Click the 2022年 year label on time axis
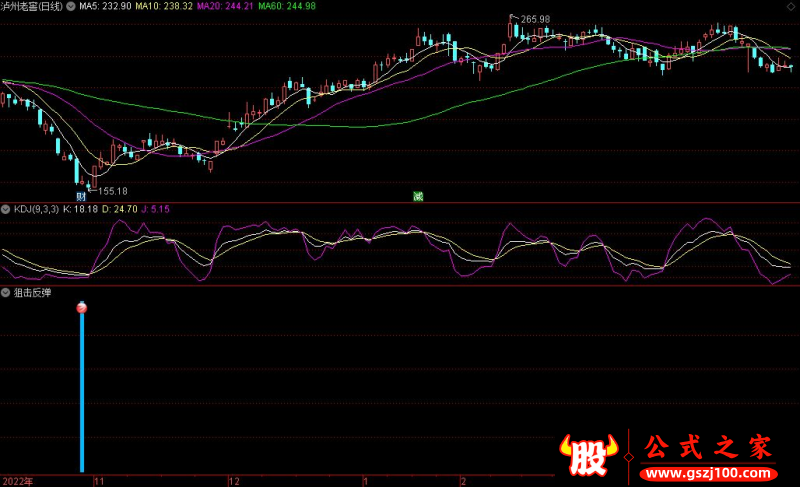 (18, 480)
